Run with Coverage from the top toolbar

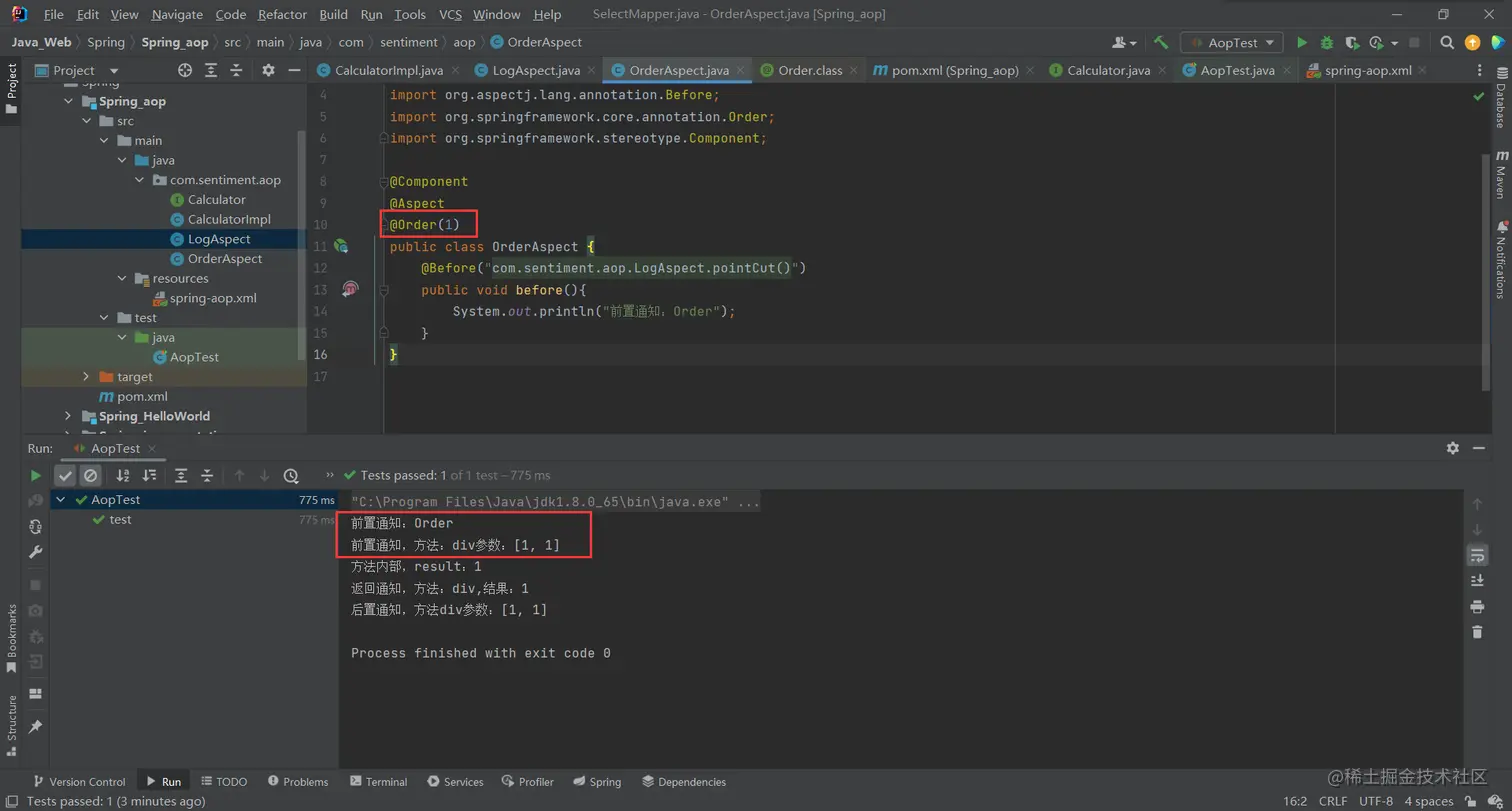(1352, 43)
